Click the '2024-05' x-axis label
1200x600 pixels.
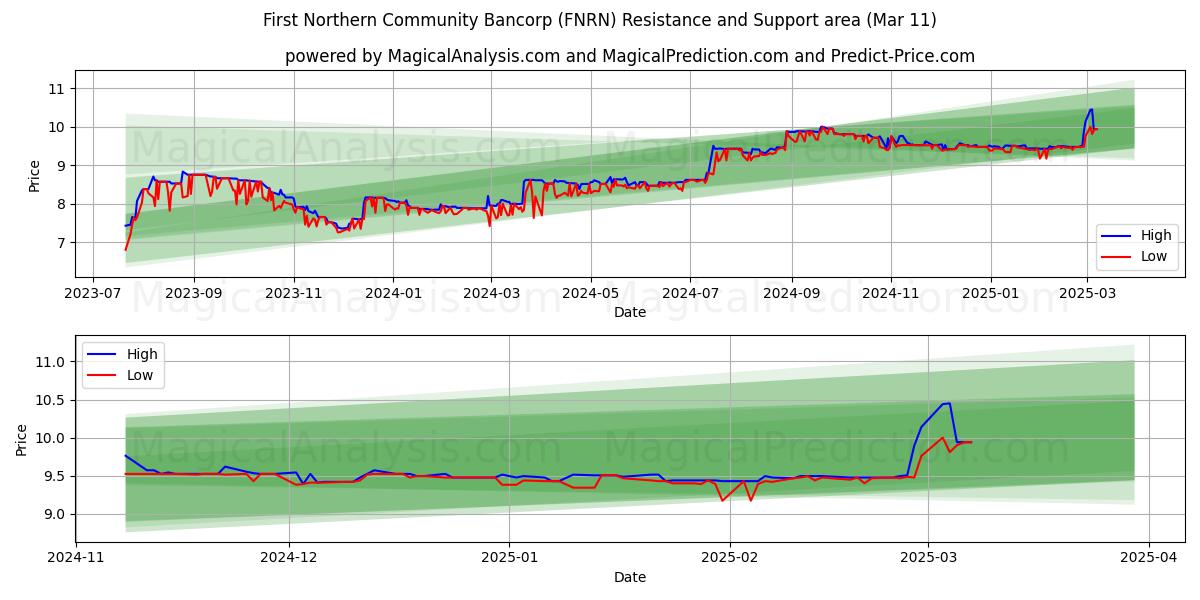point(590,294)
